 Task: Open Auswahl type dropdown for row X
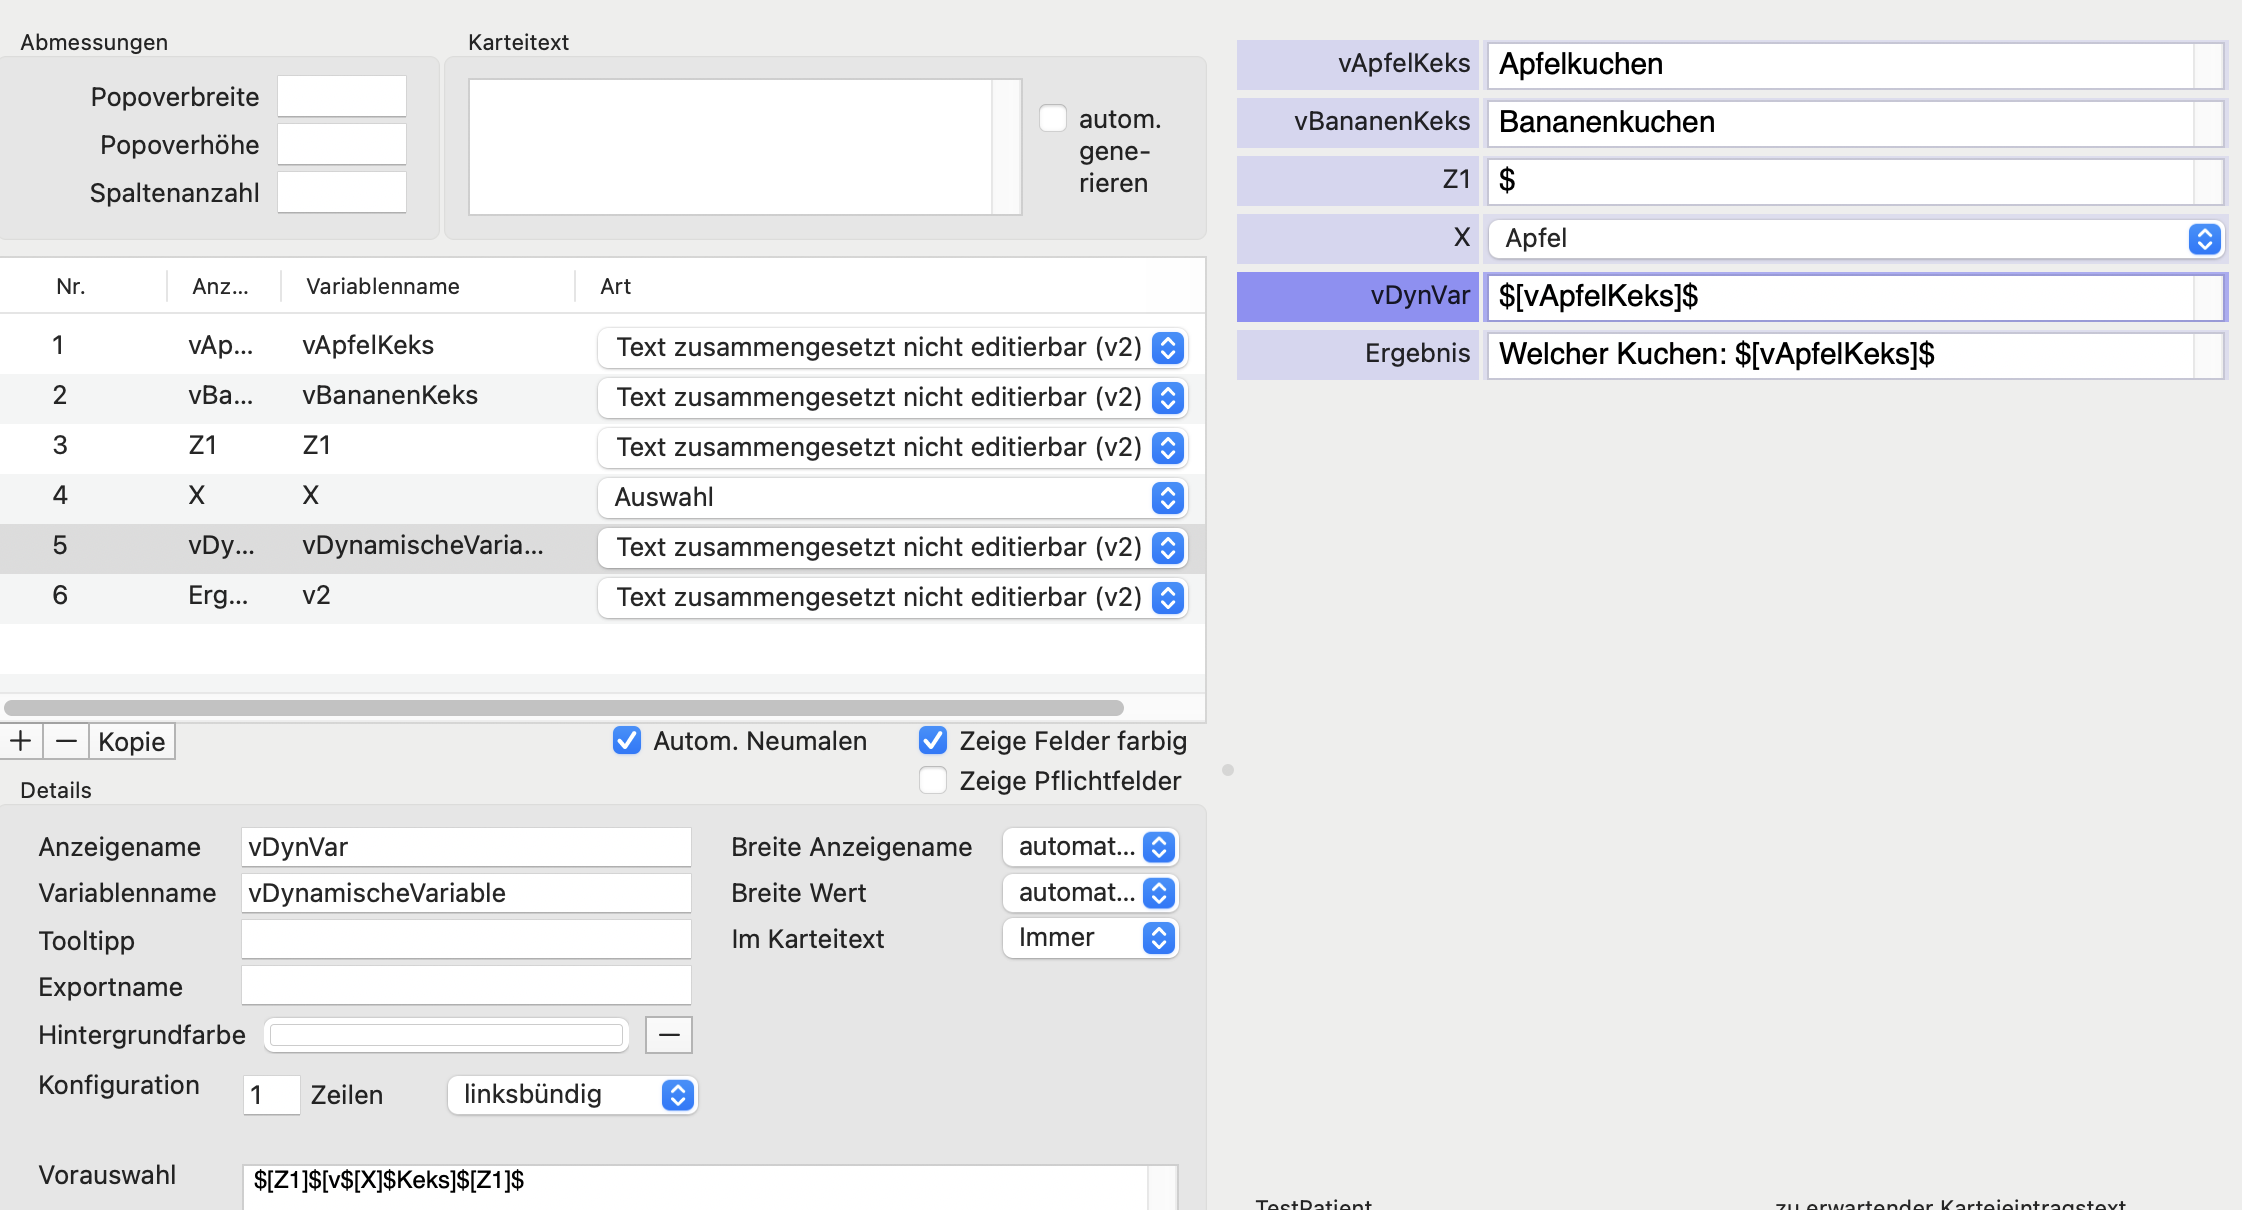click(893, 497)
